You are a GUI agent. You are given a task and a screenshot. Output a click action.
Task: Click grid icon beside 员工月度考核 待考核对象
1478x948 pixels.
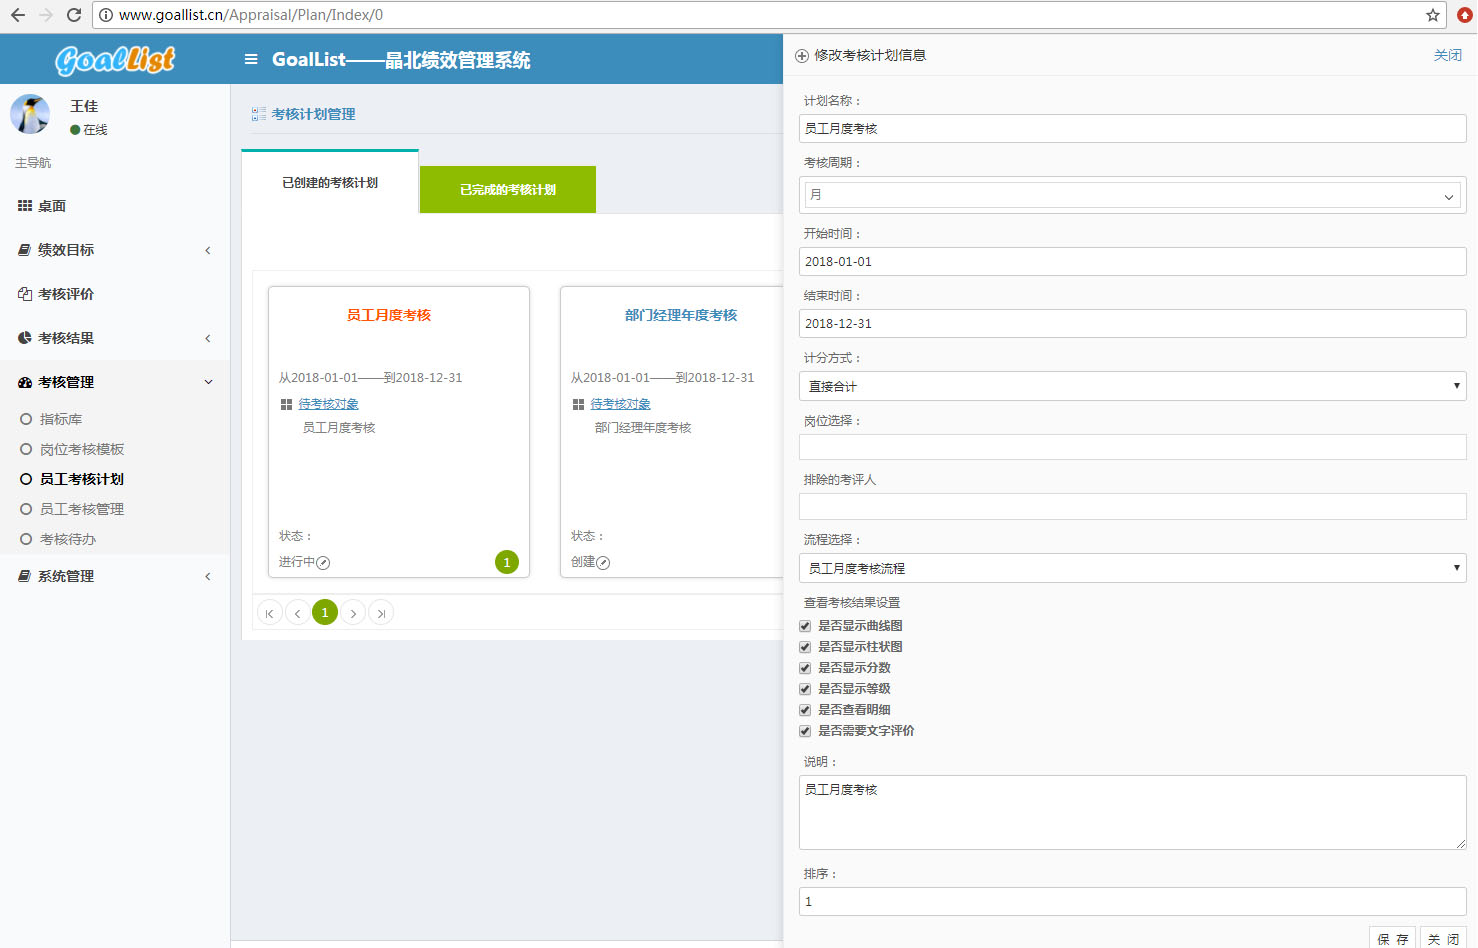pyautogui.click(x=286, y=404)
